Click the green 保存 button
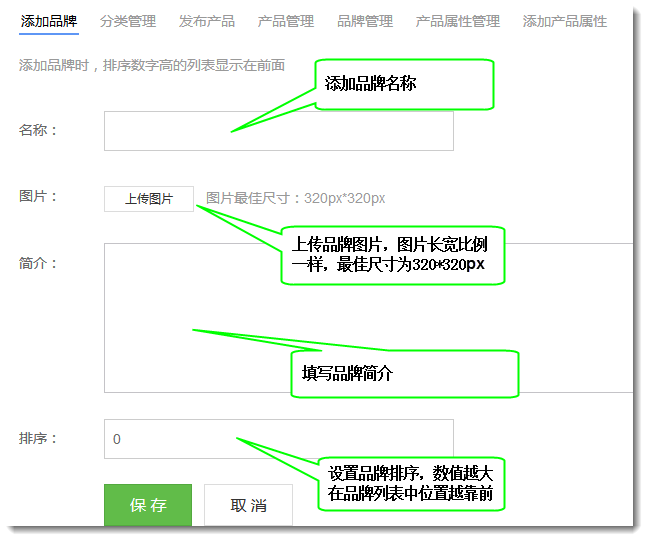 148,505
